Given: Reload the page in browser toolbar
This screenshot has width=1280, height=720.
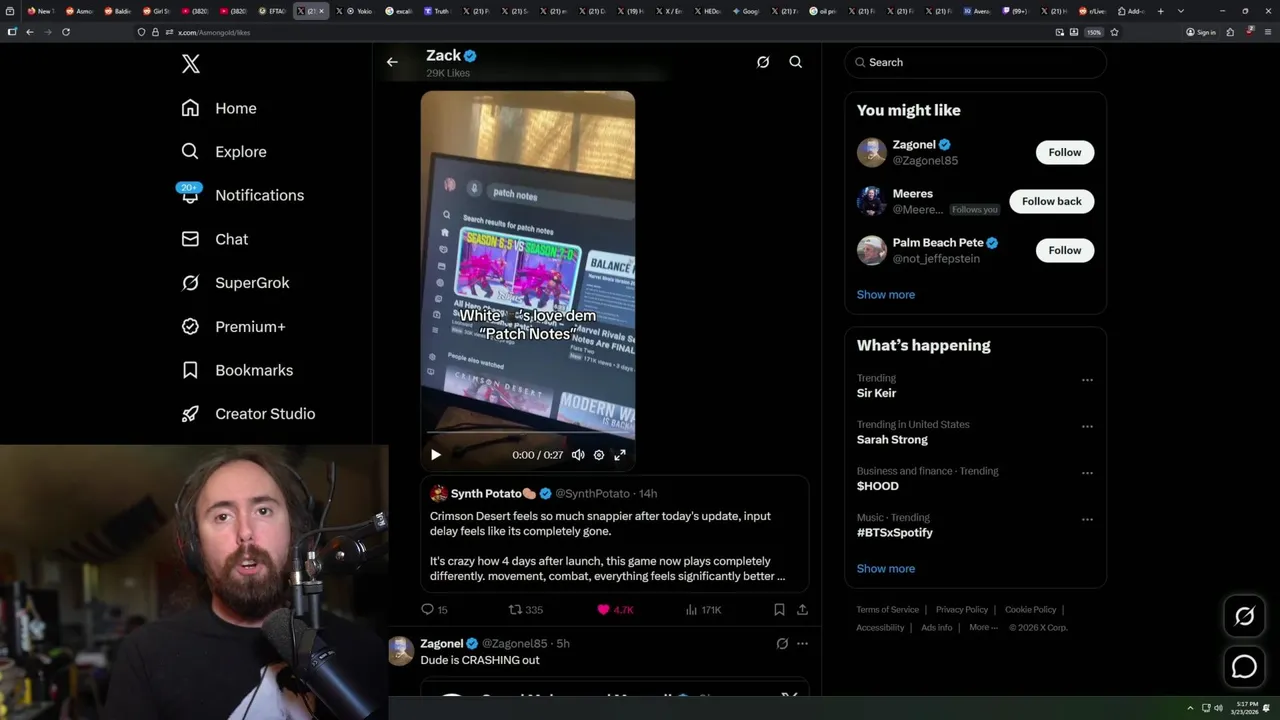Looking at the screenshot, I should coord(66,32).
